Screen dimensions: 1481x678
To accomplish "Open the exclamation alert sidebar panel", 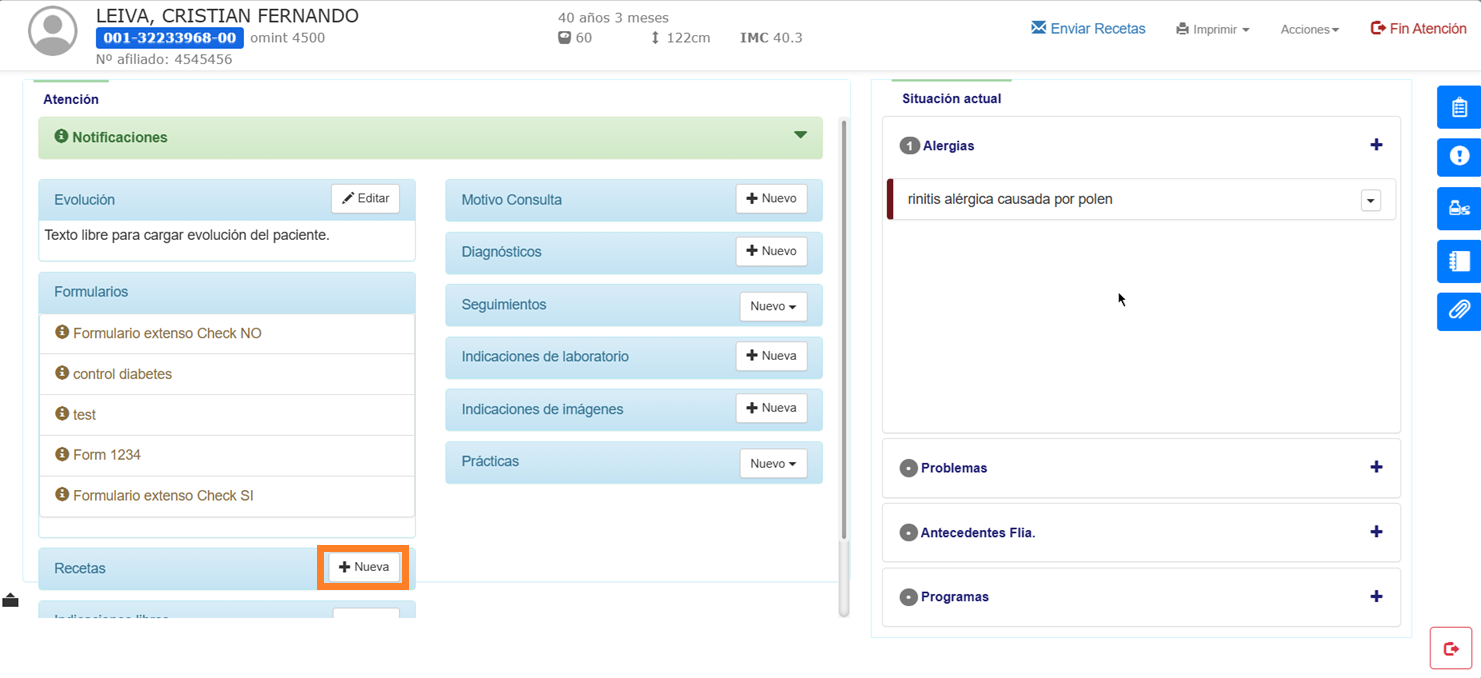I will tap(1459, 156).
